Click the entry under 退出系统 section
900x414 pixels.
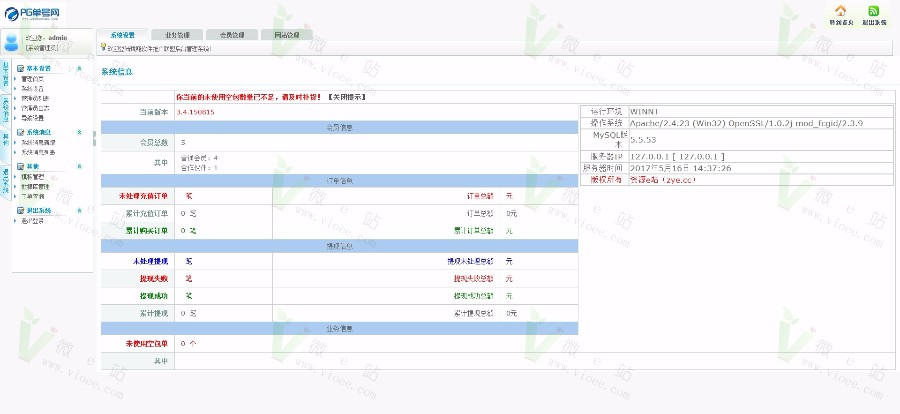(32, 221)
